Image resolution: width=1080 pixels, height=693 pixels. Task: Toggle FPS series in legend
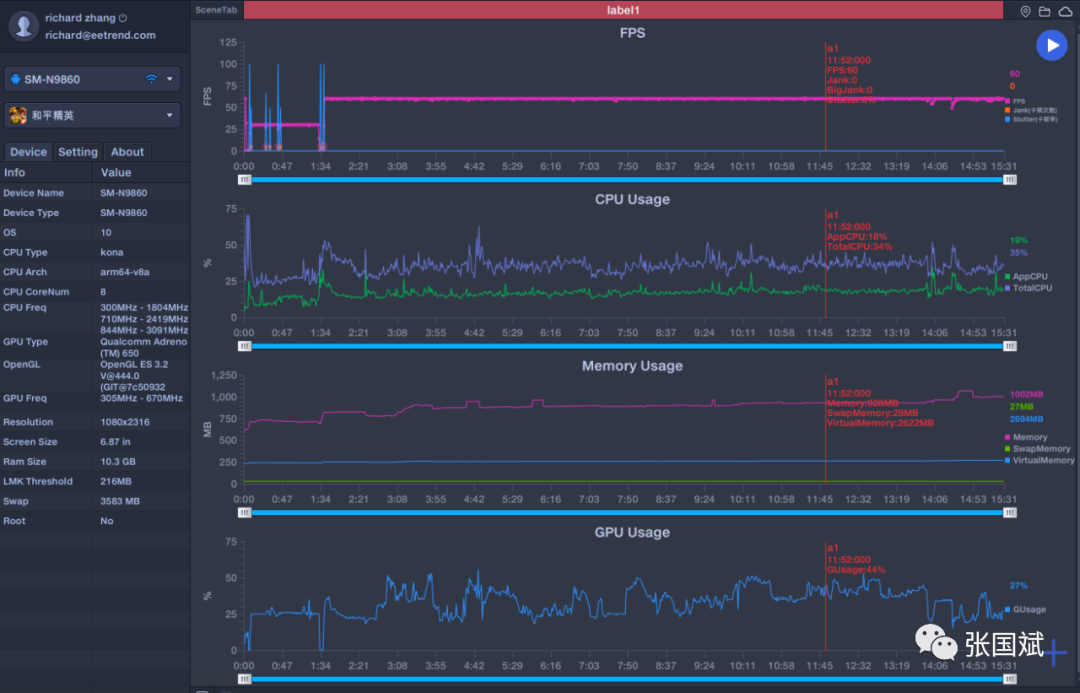1017,101
